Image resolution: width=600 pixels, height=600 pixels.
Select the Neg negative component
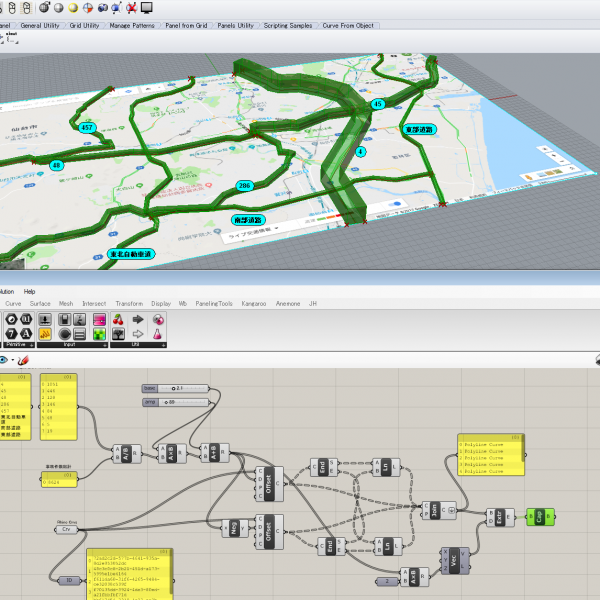point(235,528)
